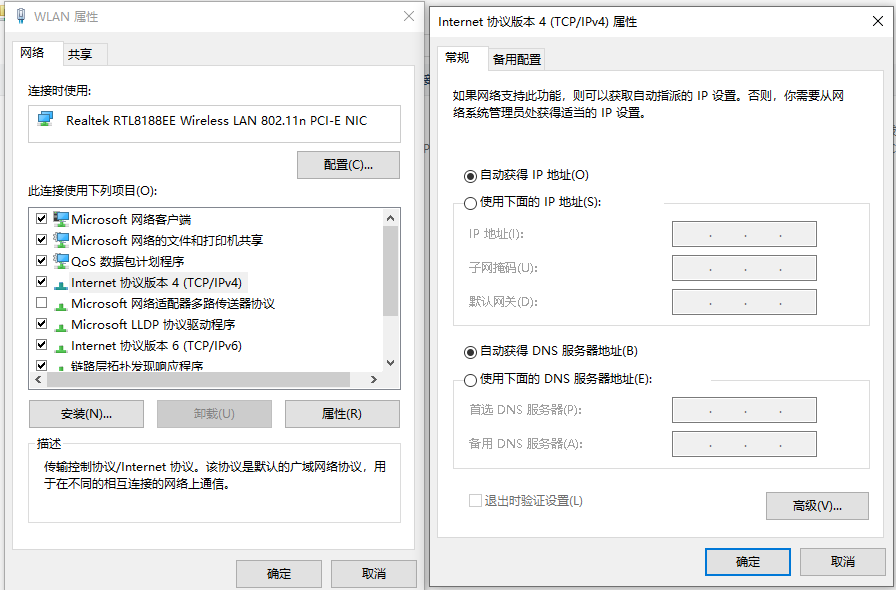Image resolution: width=896 pixels, height=590 pixels.
Task: Close the TCP/IPv4 属性 window
Action: 878,21
